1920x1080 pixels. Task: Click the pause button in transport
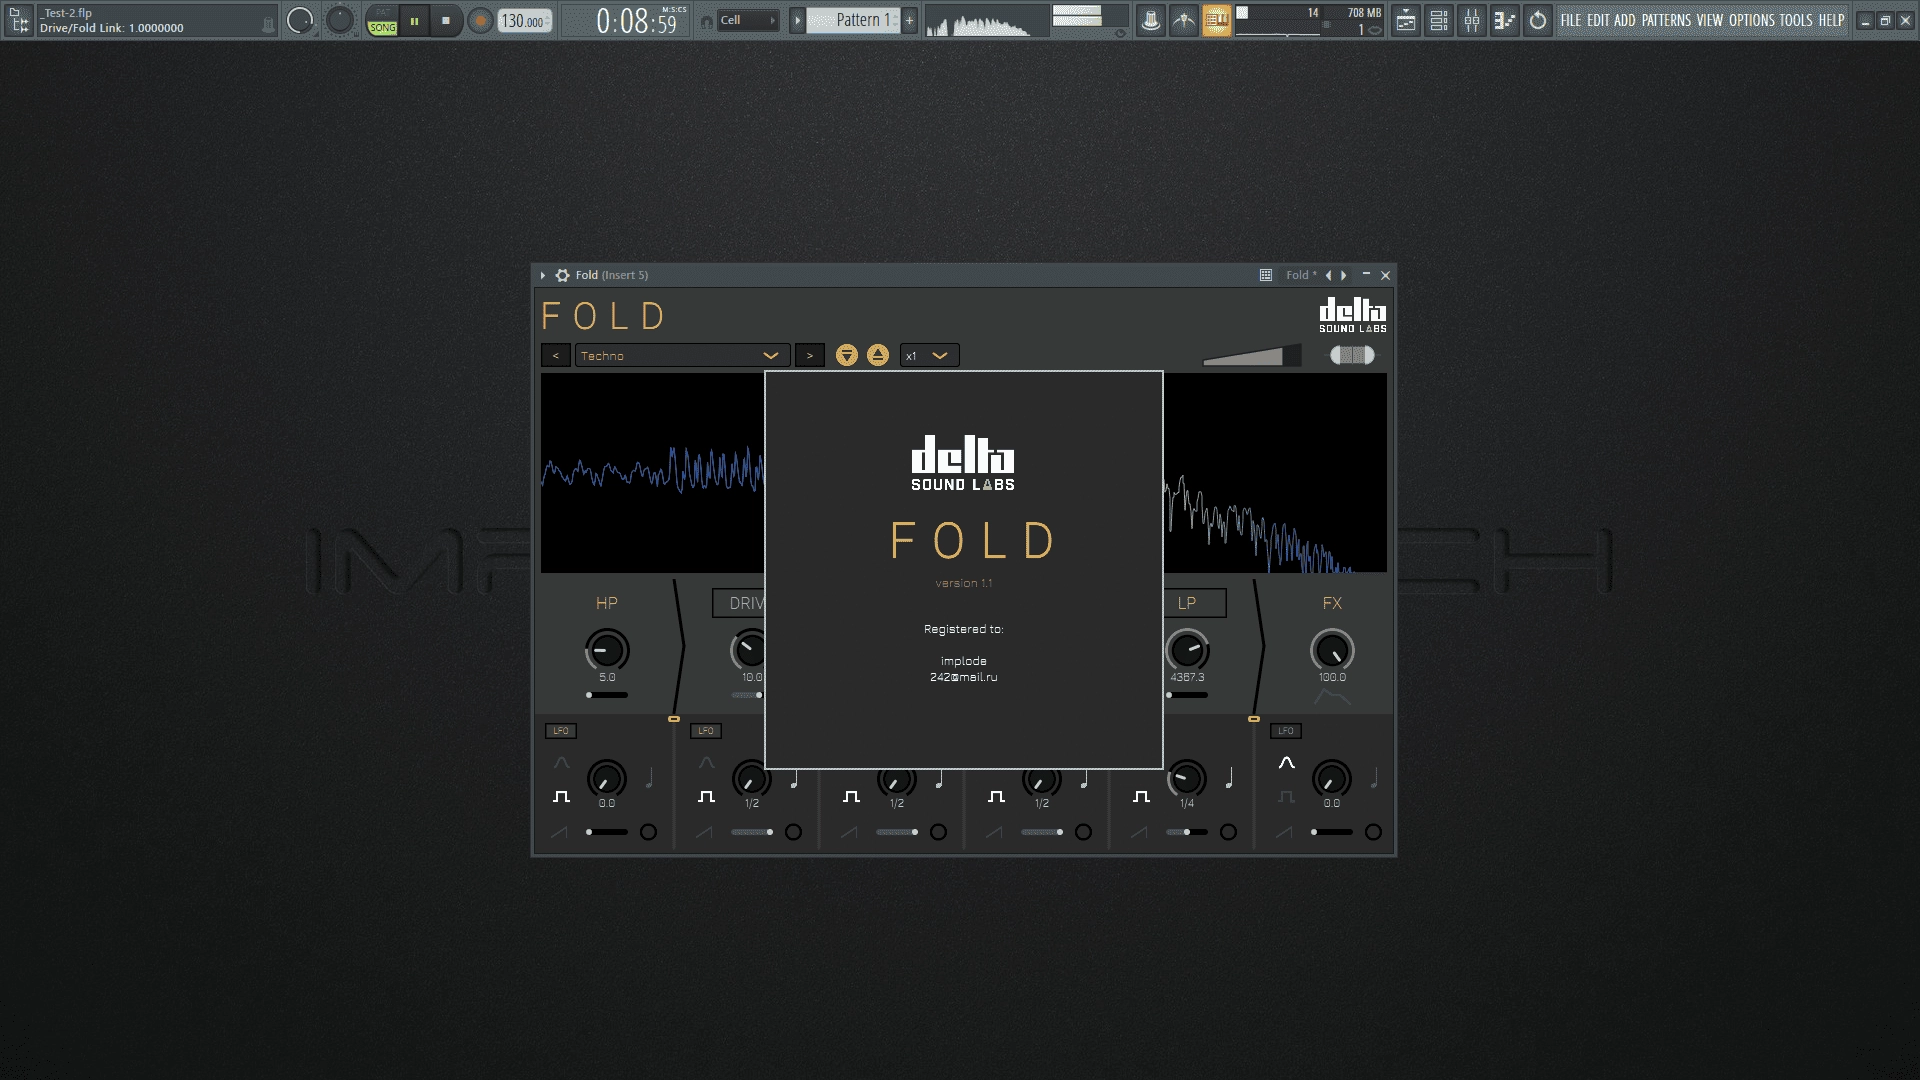tap(414, 20)
